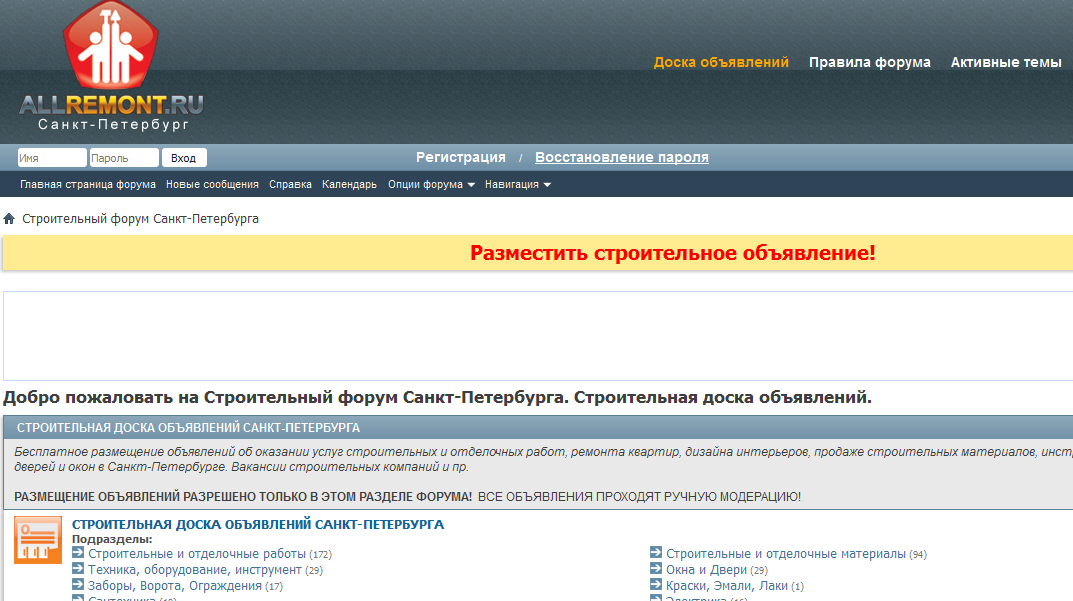Click Восстановление пароля link
Image resolution: width=1073 pixels, height=601 pixels.
[621, 157]
